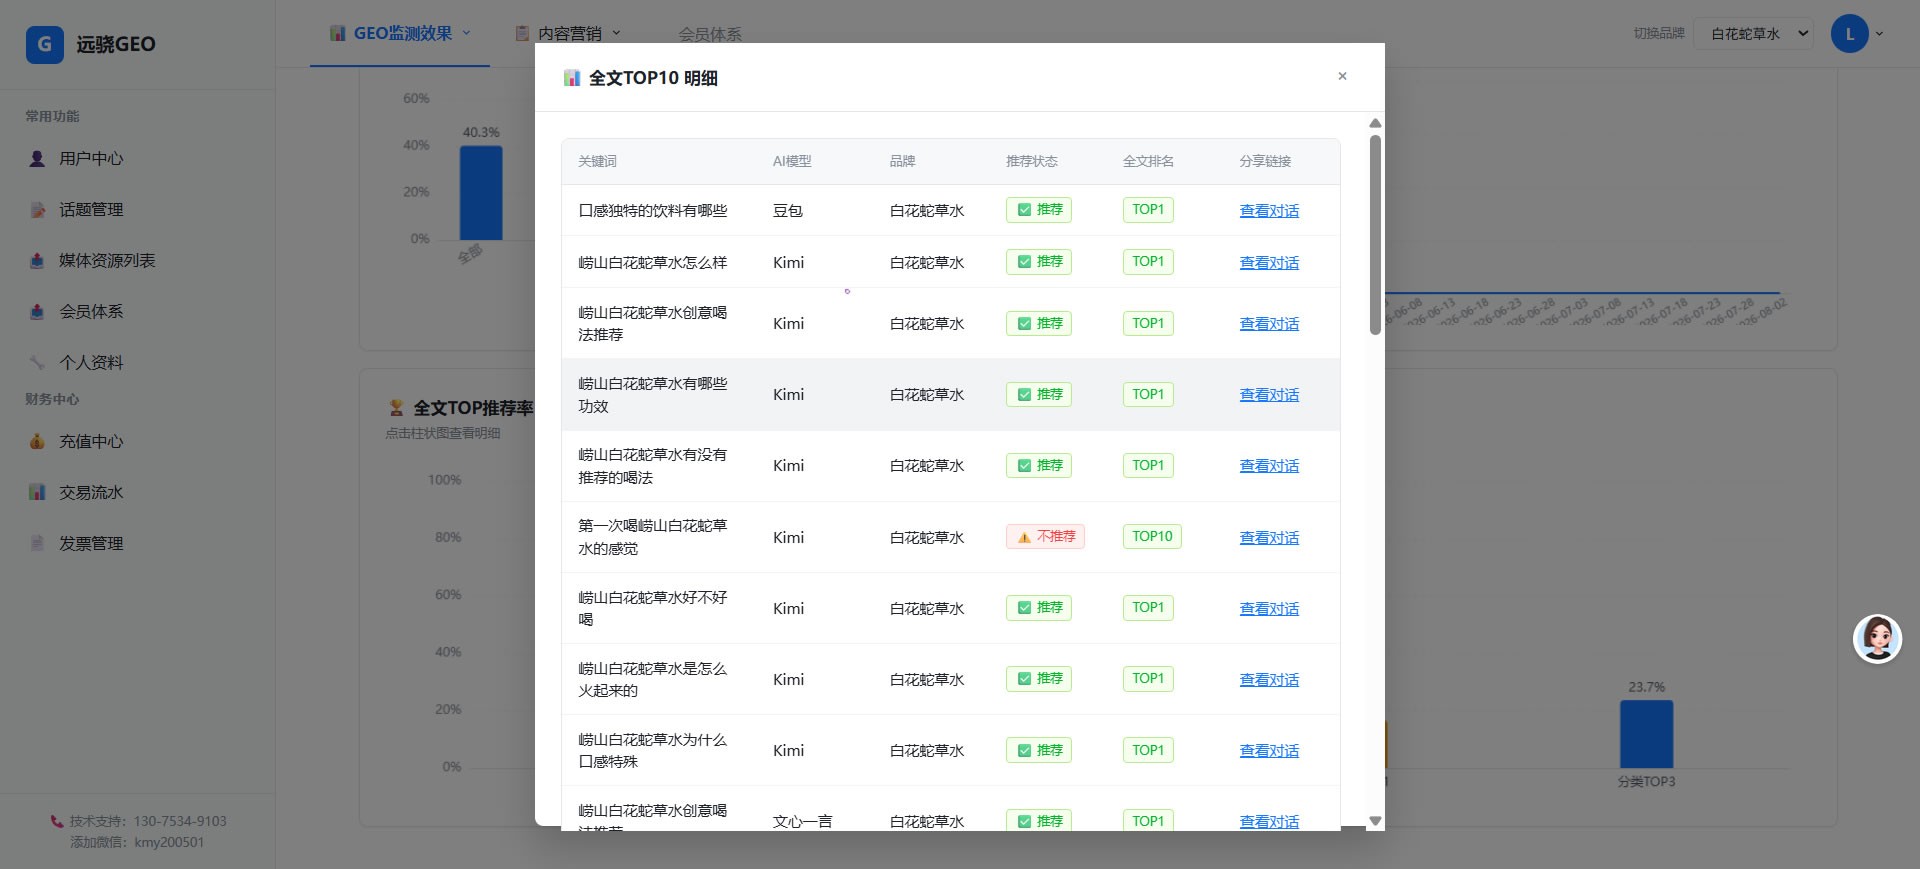Click the AI模型 column header
The image size is (1920, 869).
(x=792, y=161)
